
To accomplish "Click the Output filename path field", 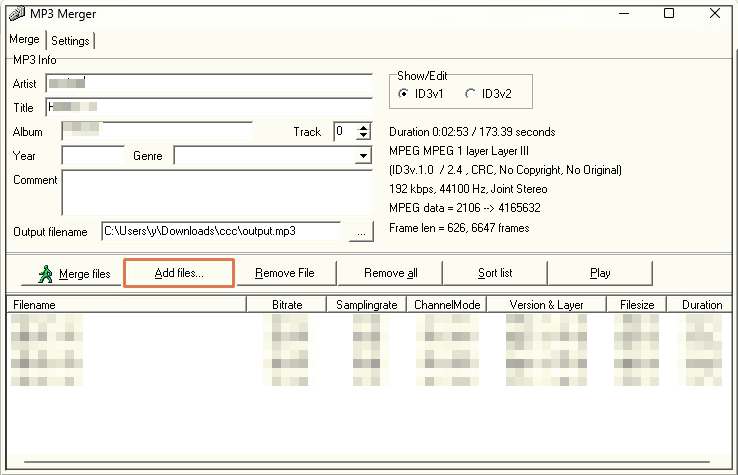I will [221, 231].
